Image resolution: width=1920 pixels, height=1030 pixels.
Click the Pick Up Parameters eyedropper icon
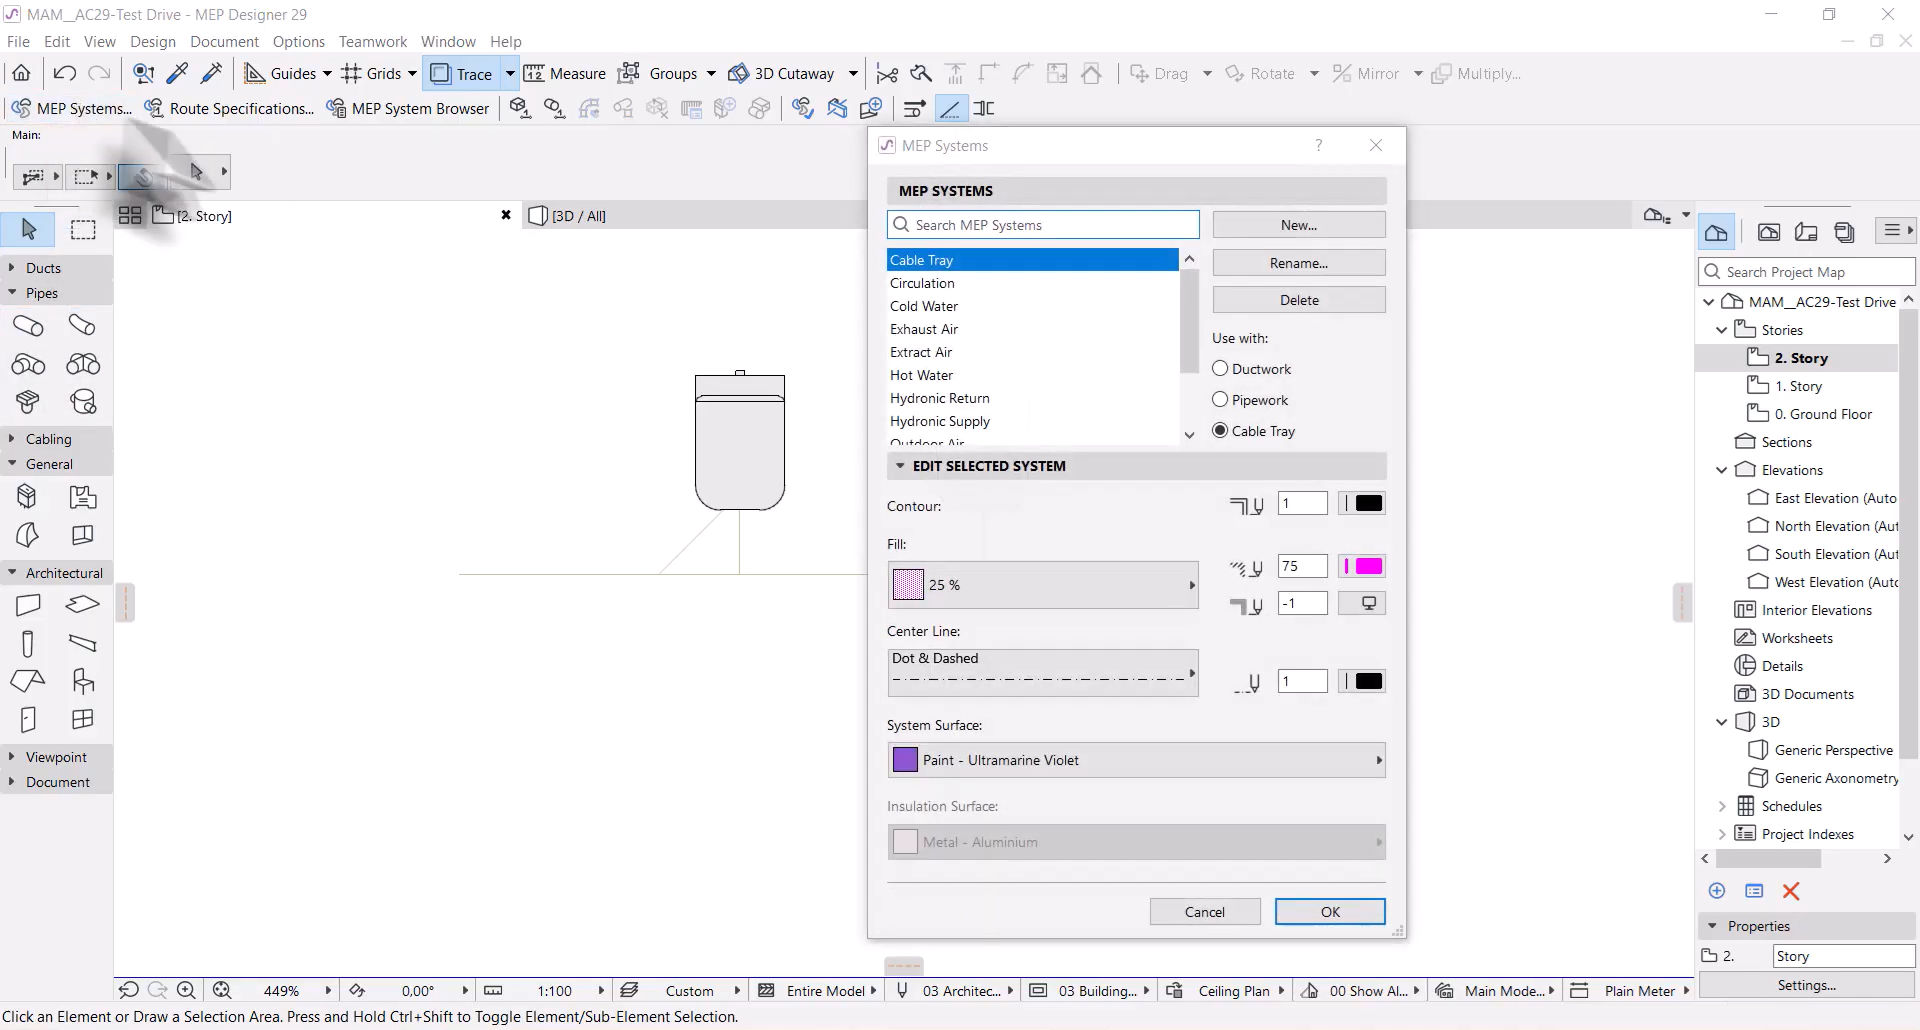point(177,73)
